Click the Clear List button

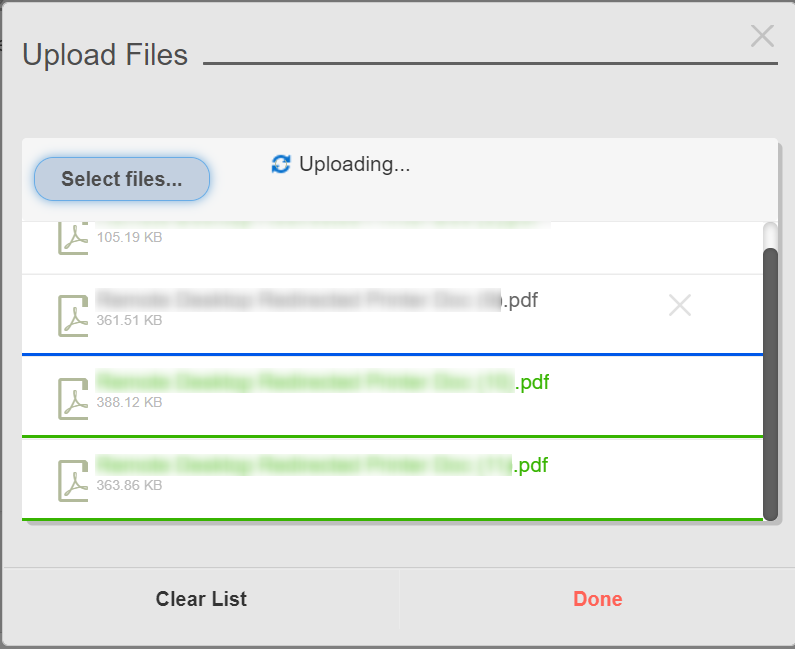click(201, 599)
